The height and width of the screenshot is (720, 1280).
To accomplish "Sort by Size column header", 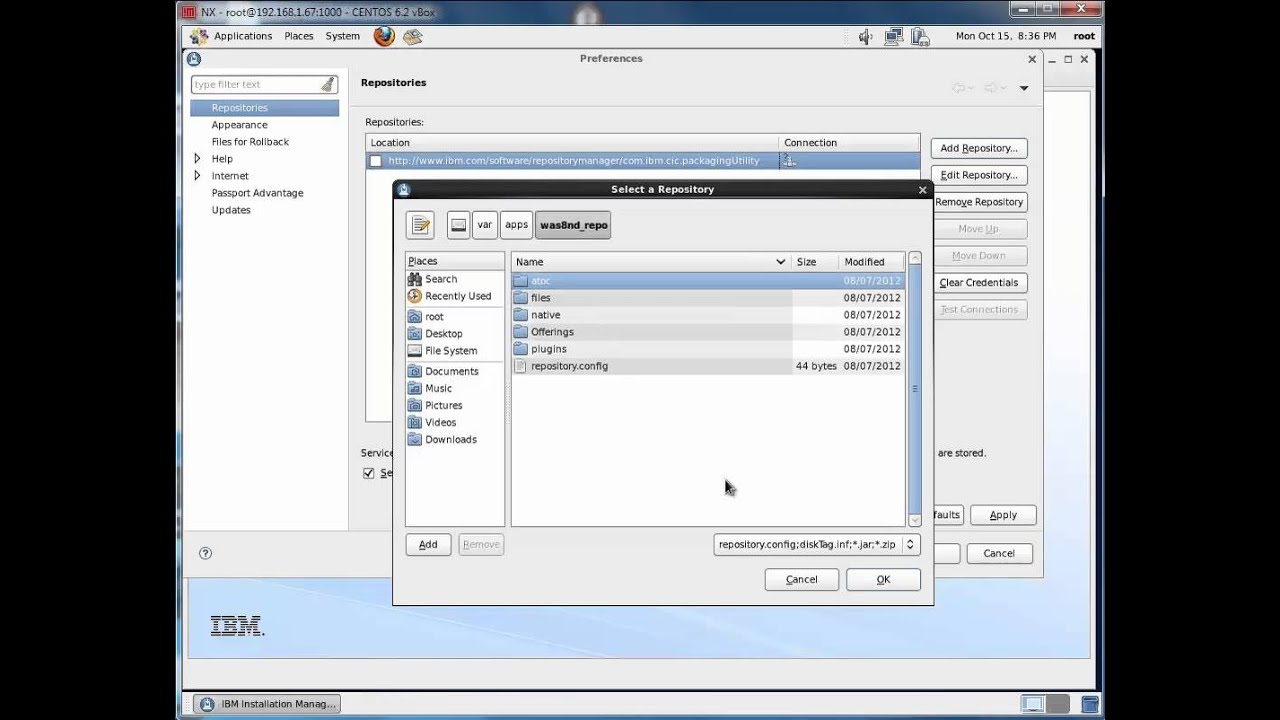I will pyautogui.click(x=815, y=262).
